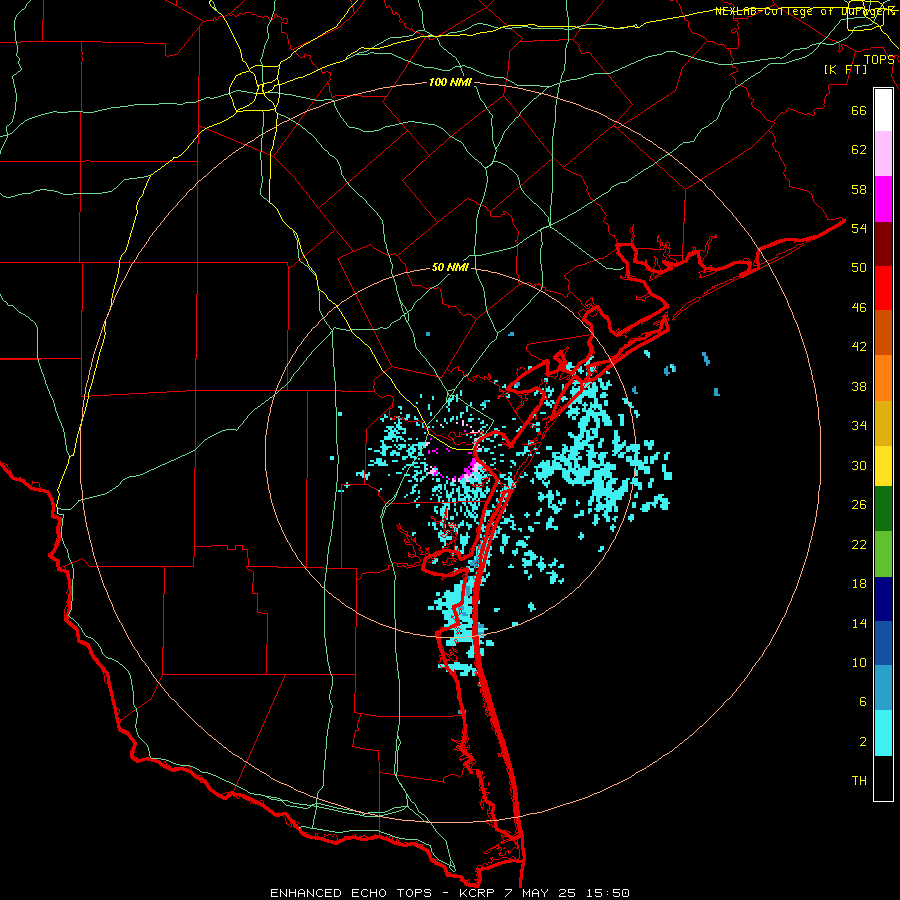Click the black TH threshold swatch
This screenshot has height=900, width=900.
point(883,778)
